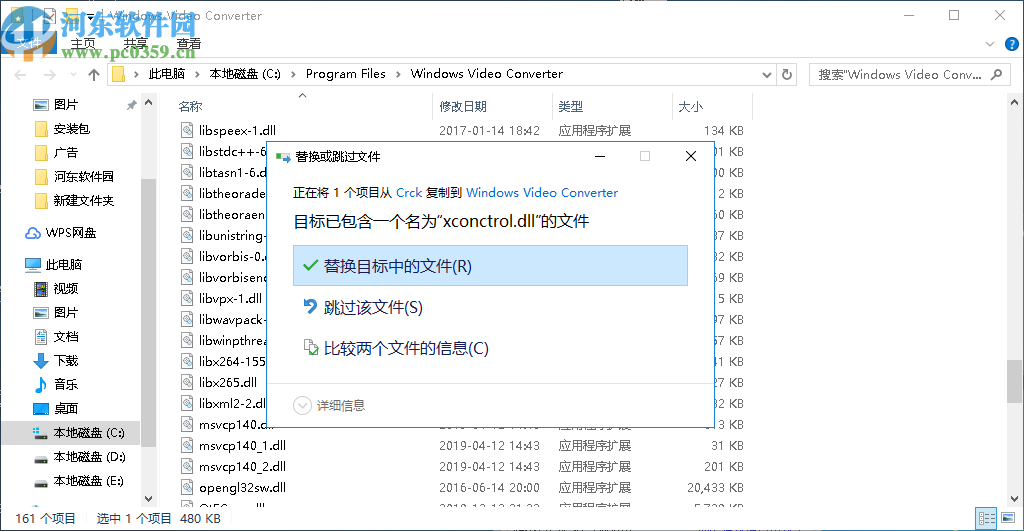Select 此电脑 in navigation pane
This screenshot has width=1024, height=531.
point(63,265)
